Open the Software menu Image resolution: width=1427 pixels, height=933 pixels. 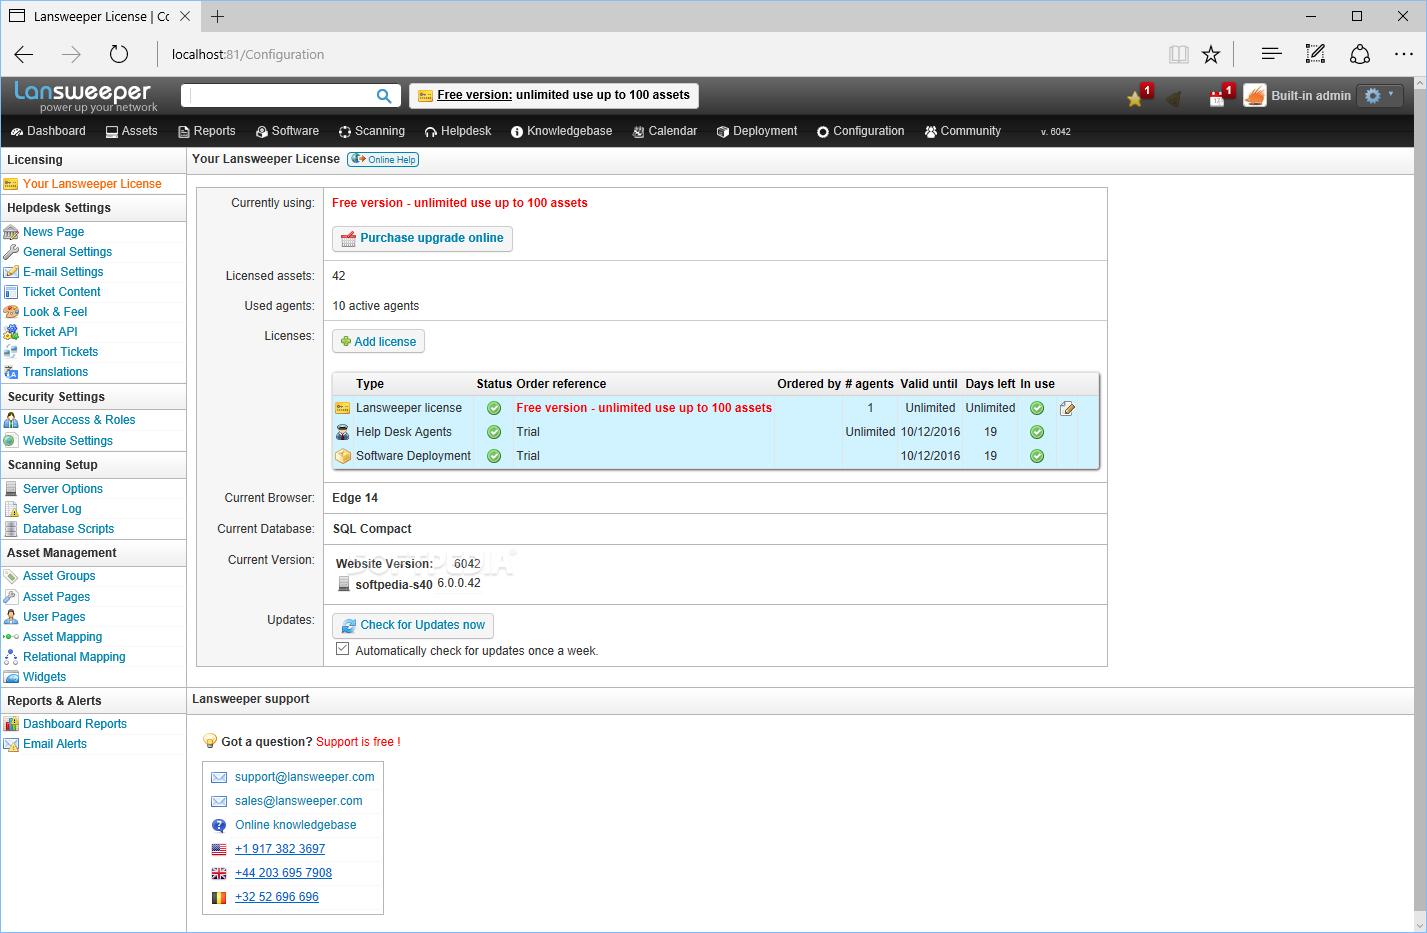(x=288, y=131)
